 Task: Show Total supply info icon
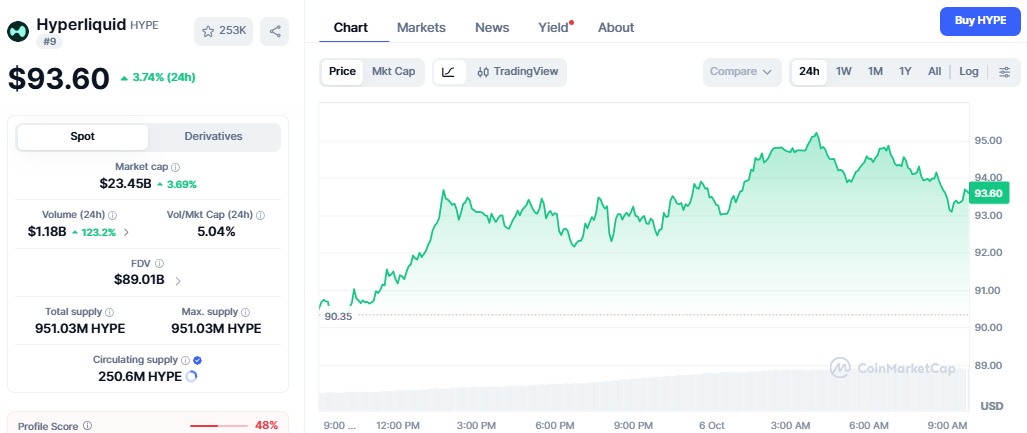pyautogui.click(x=109, y=312)
